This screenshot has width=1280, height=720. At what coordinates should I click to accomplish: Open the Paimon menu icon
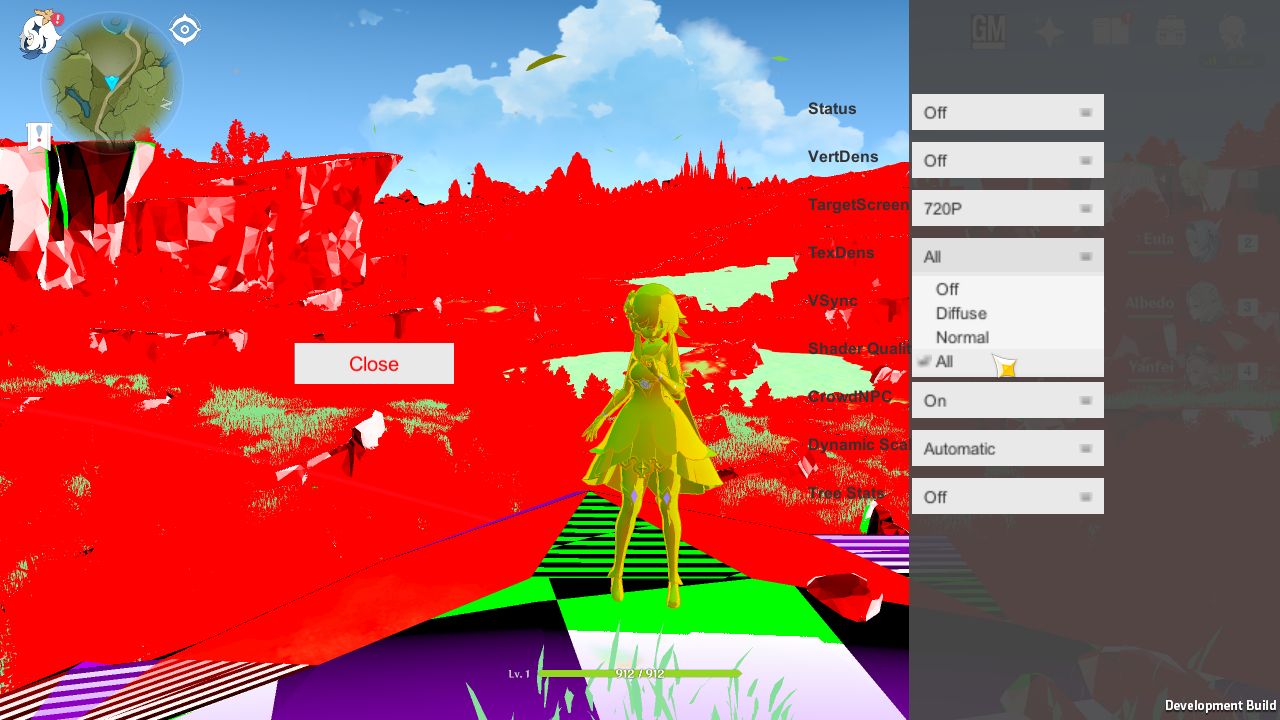click(x=39, y=32)
